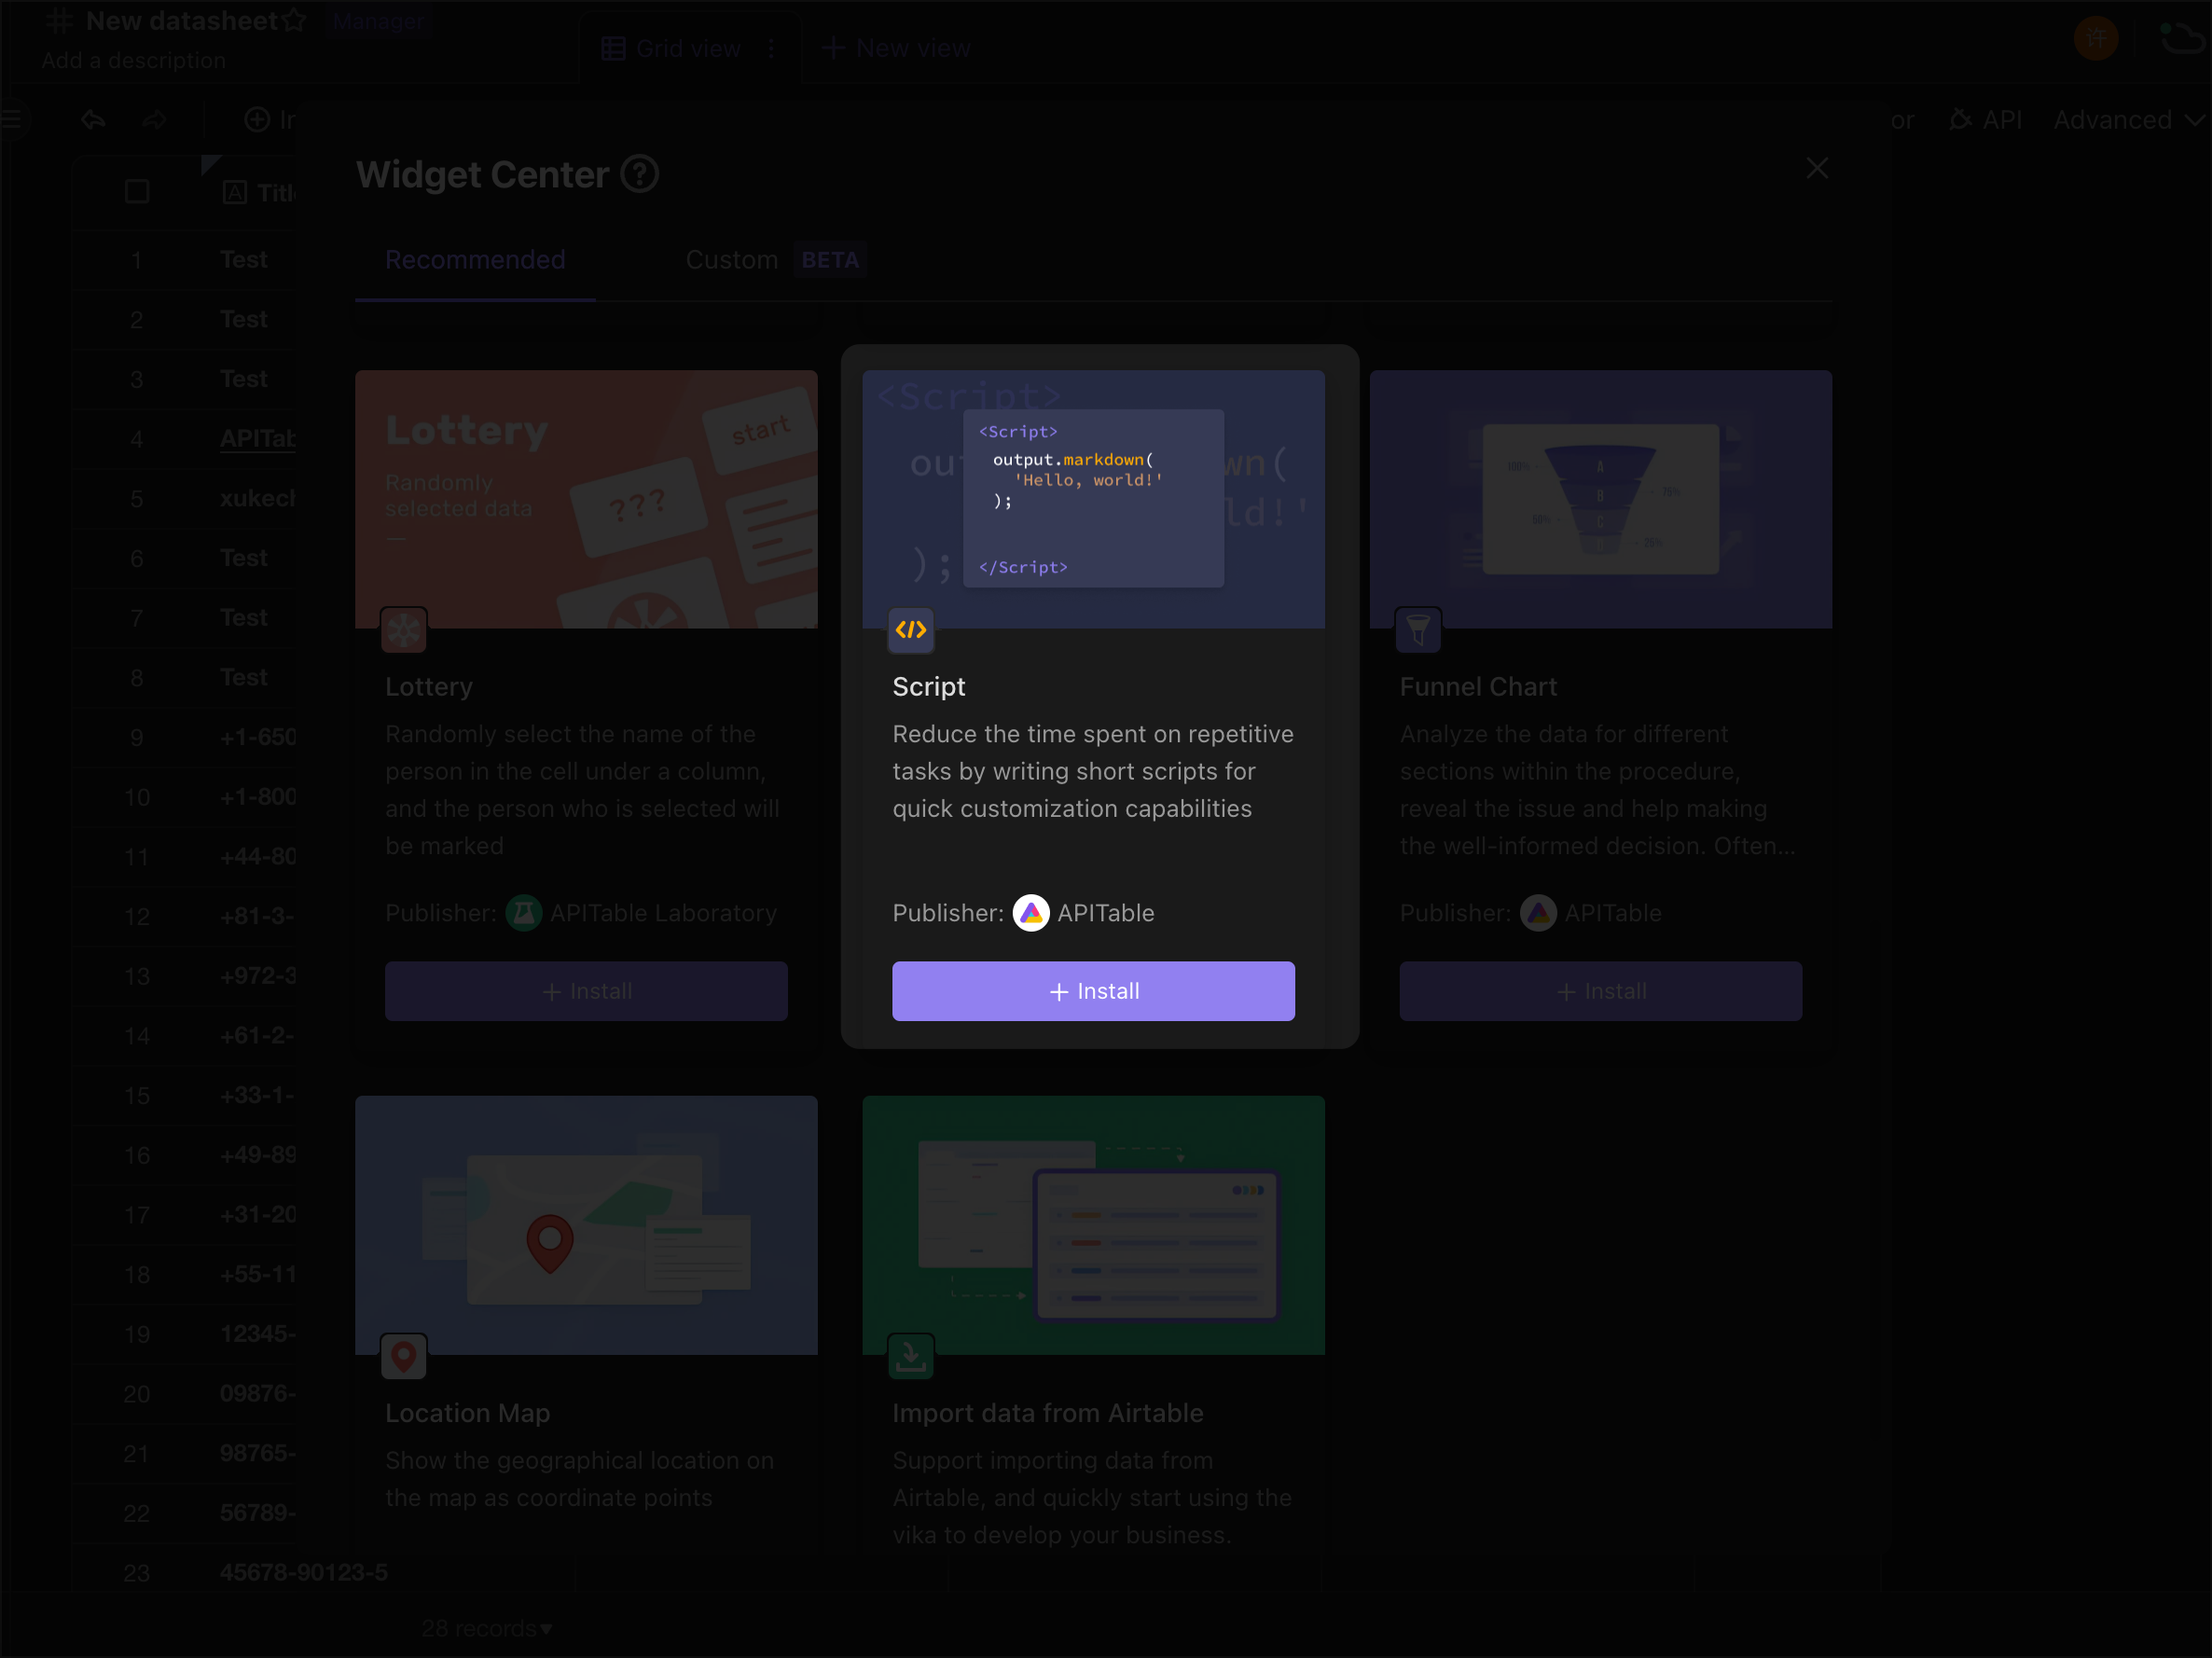Image resolution: width=2212 pixels, height=1658 pixels.
Task: Select the Import data from Airtable title
Action: point(1047,1412)
